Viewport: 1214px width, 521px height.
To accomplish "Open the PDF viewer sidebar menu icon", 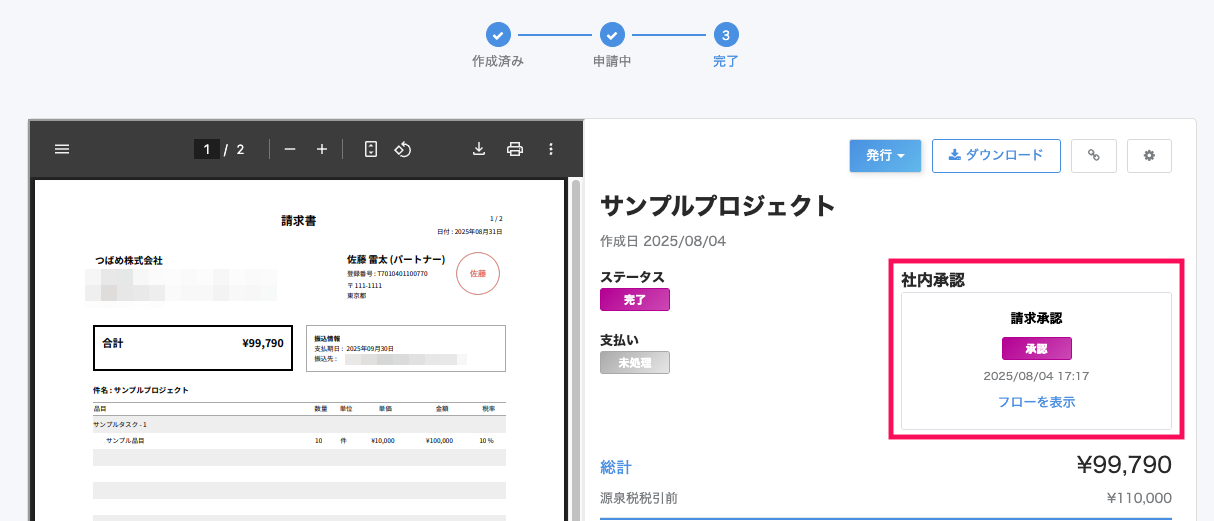I will 62,149.
